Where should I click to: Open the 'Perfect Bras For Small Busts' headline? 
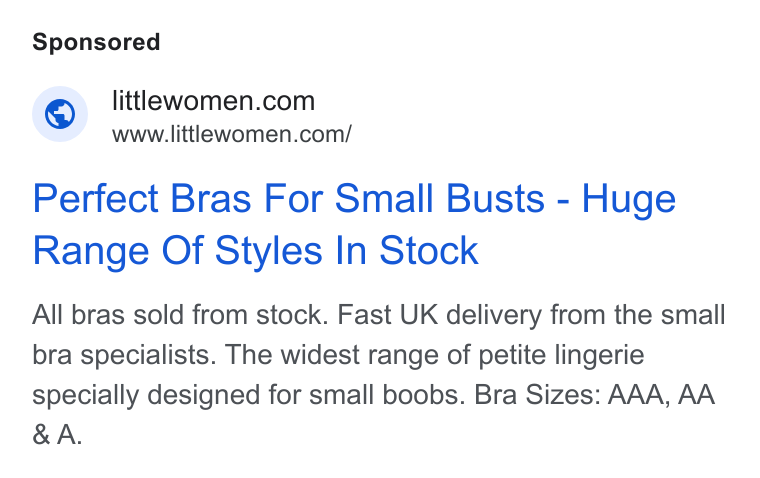[x=289, y=198]
